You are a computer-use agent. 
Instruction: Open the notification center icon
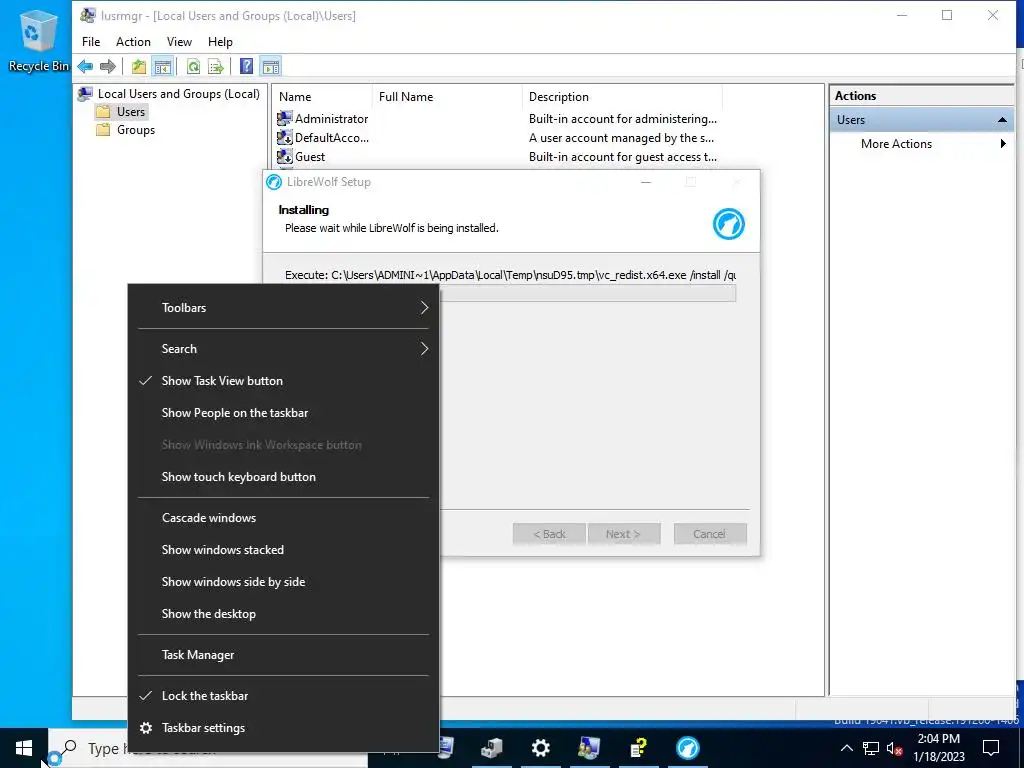[x=991, y=748]
